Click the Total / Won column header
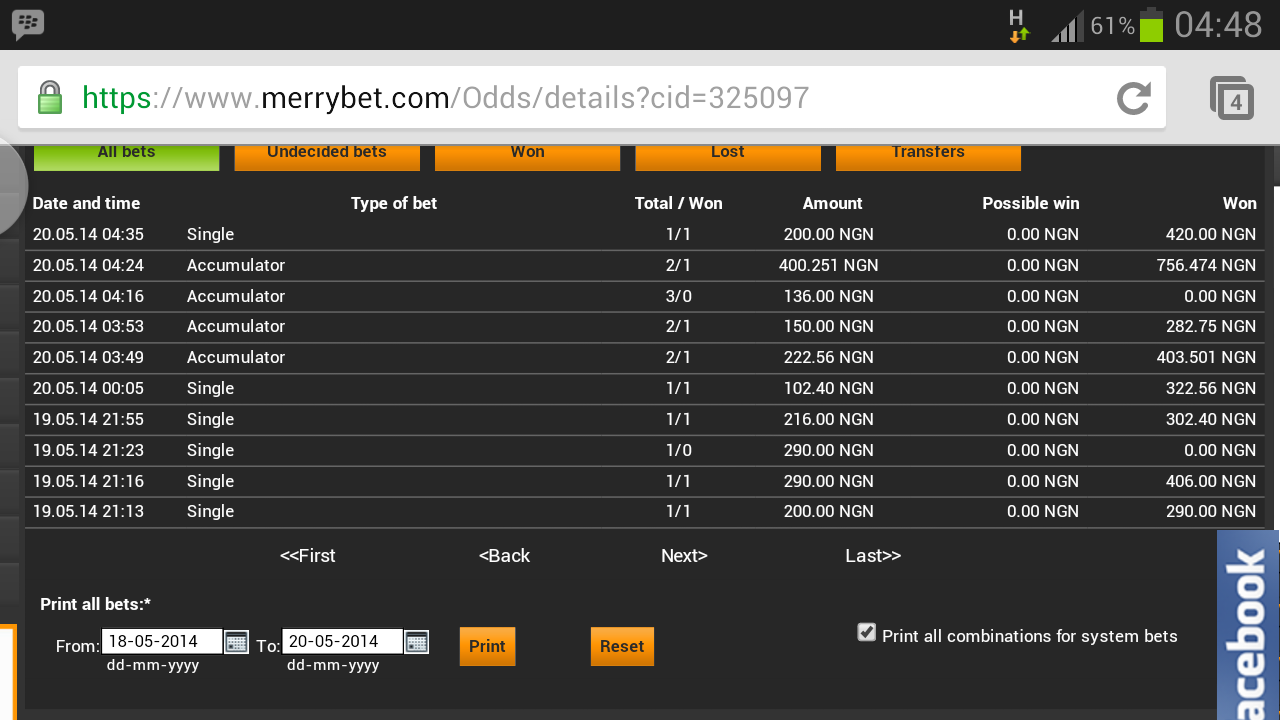The image size is (1280, 720). click(x=678, y=203)
